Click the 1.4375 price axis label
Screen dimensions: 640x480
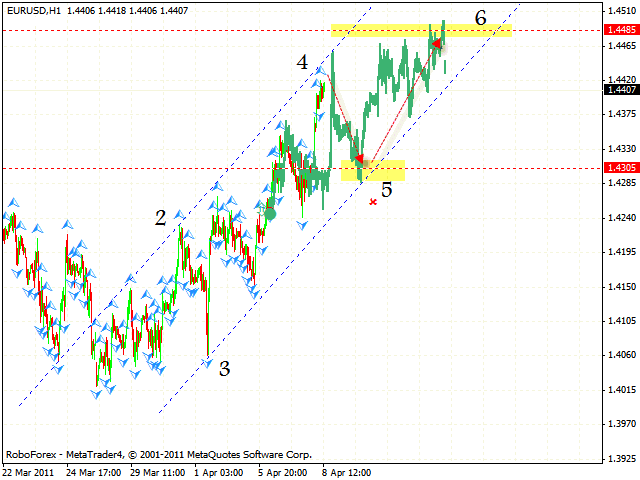(622, 113)
